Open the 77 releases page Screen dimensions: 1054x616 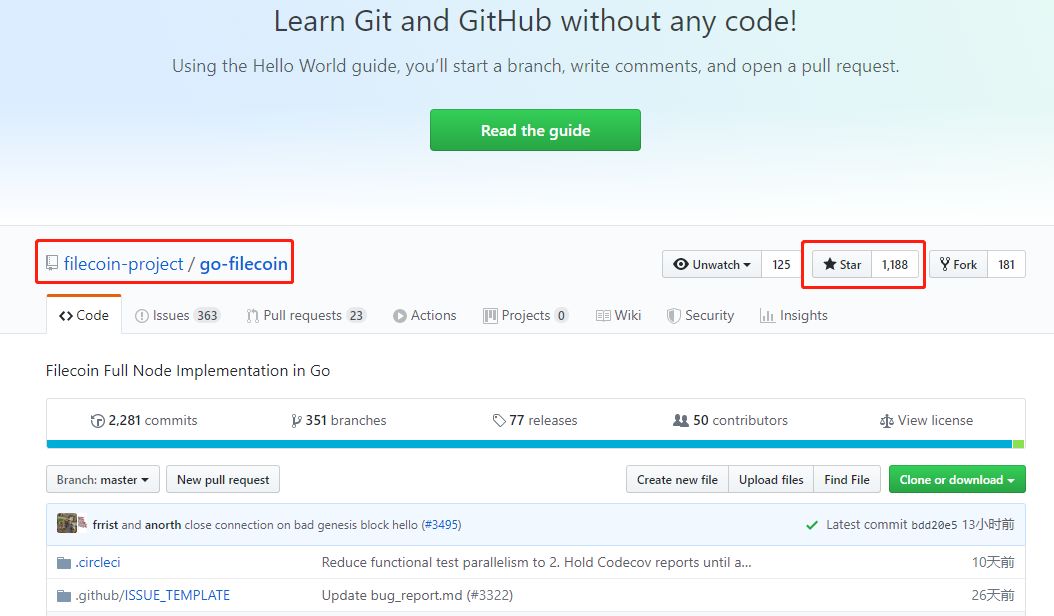535,420
